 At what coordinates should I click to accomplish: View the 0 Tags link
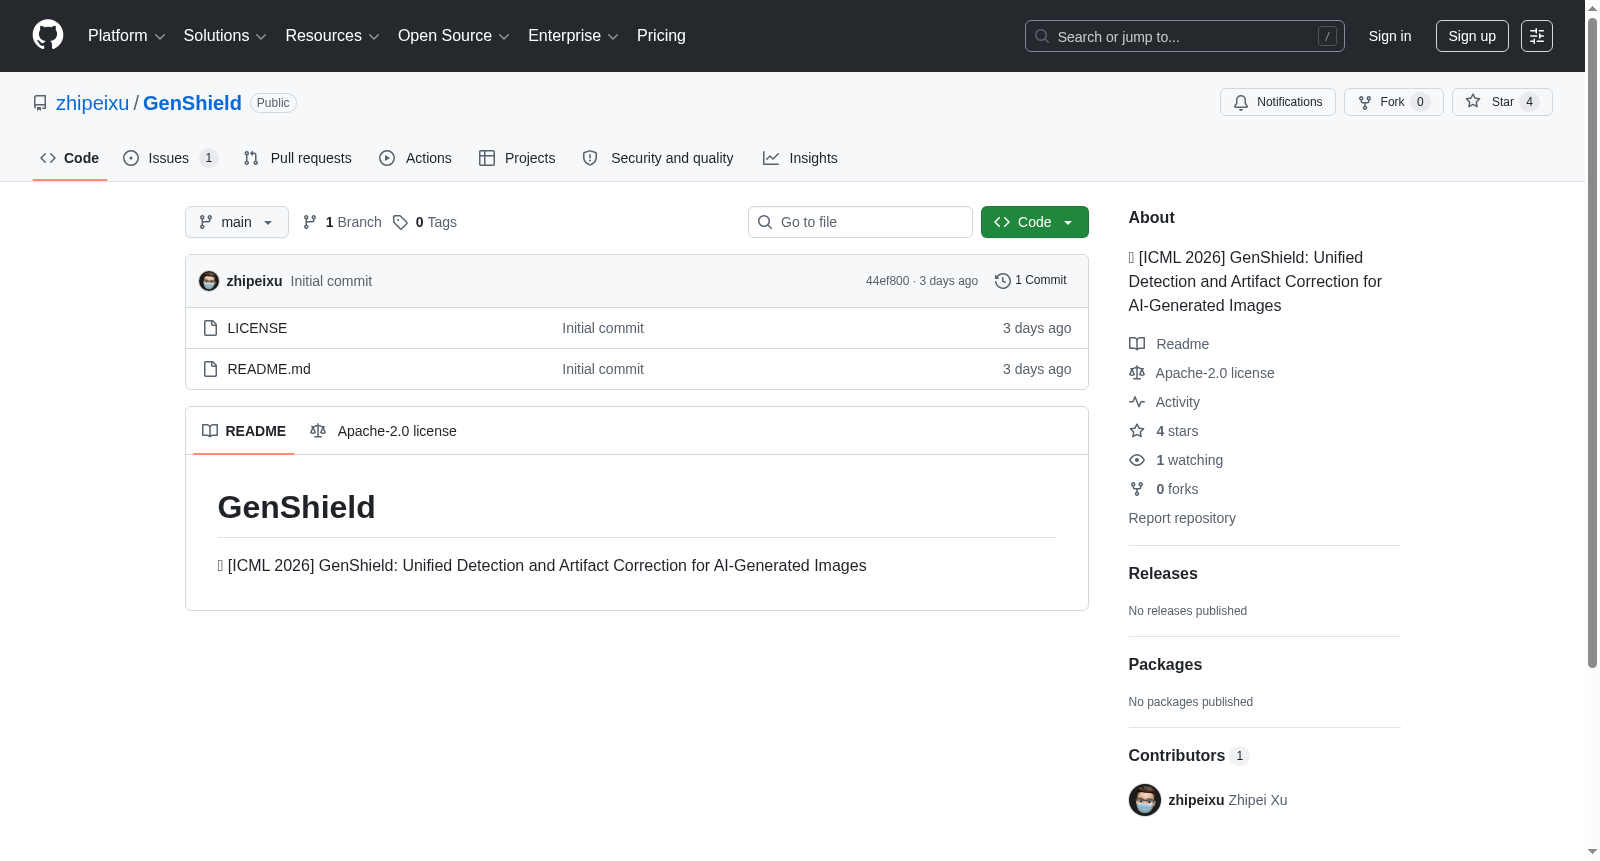tap(425, 222)
